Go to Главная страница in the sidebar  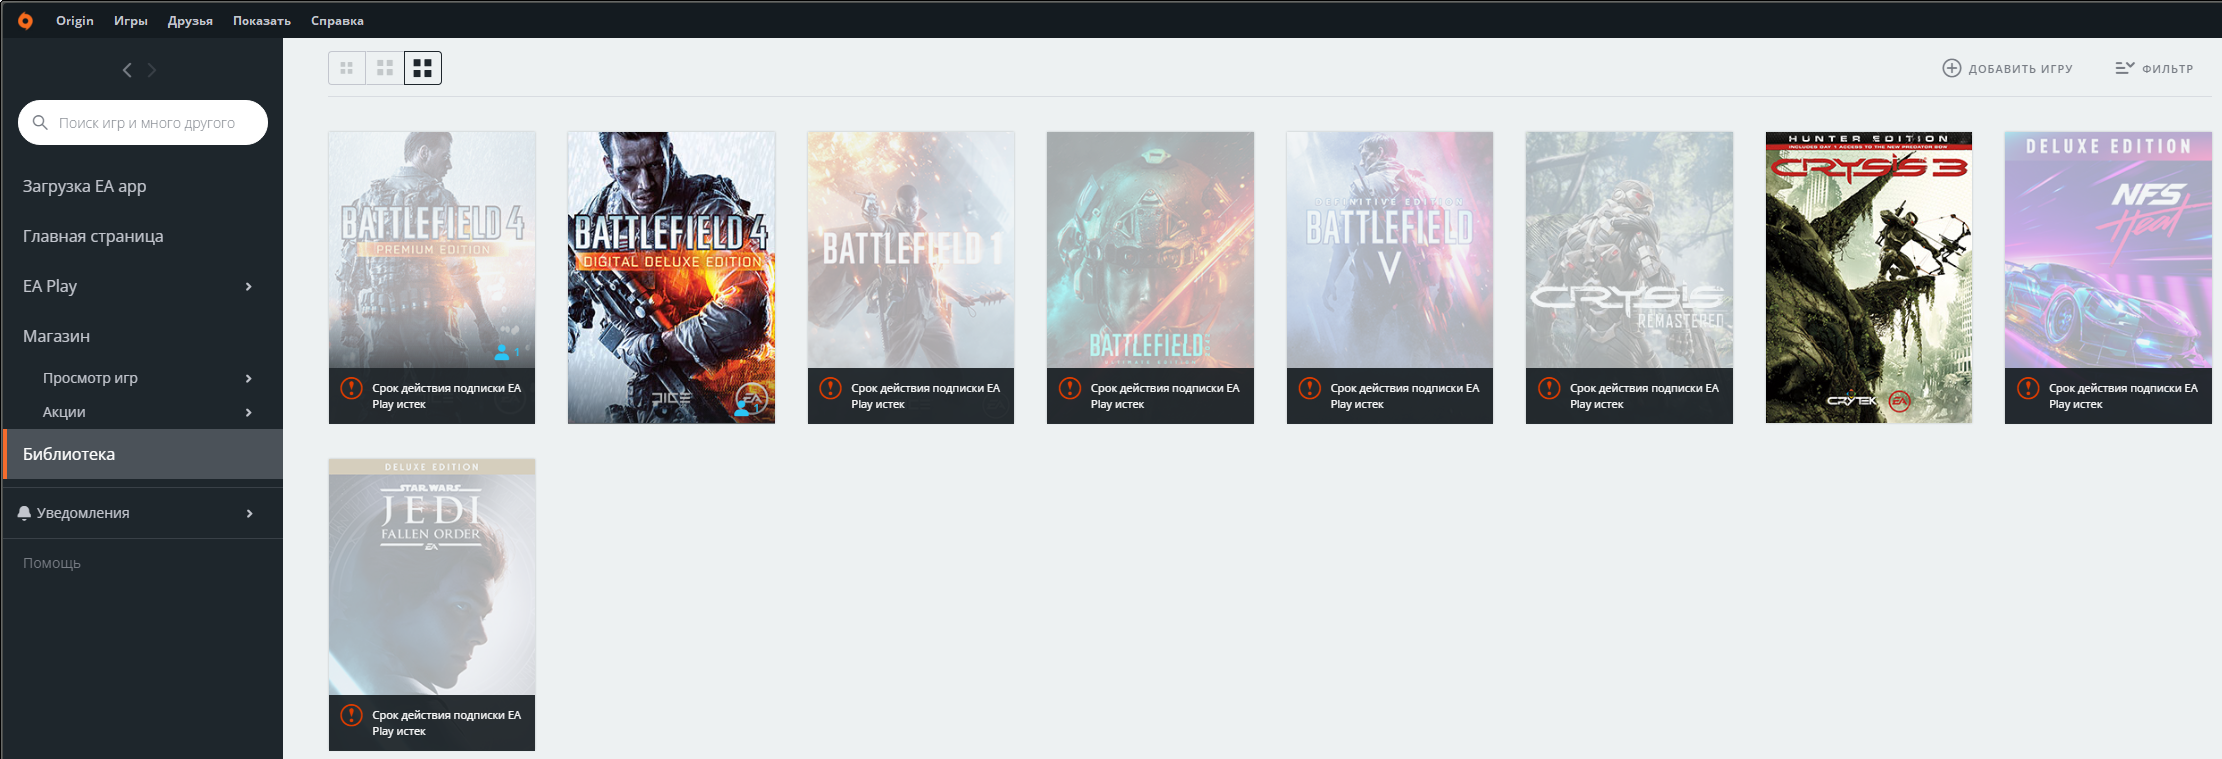click(93, 236)
